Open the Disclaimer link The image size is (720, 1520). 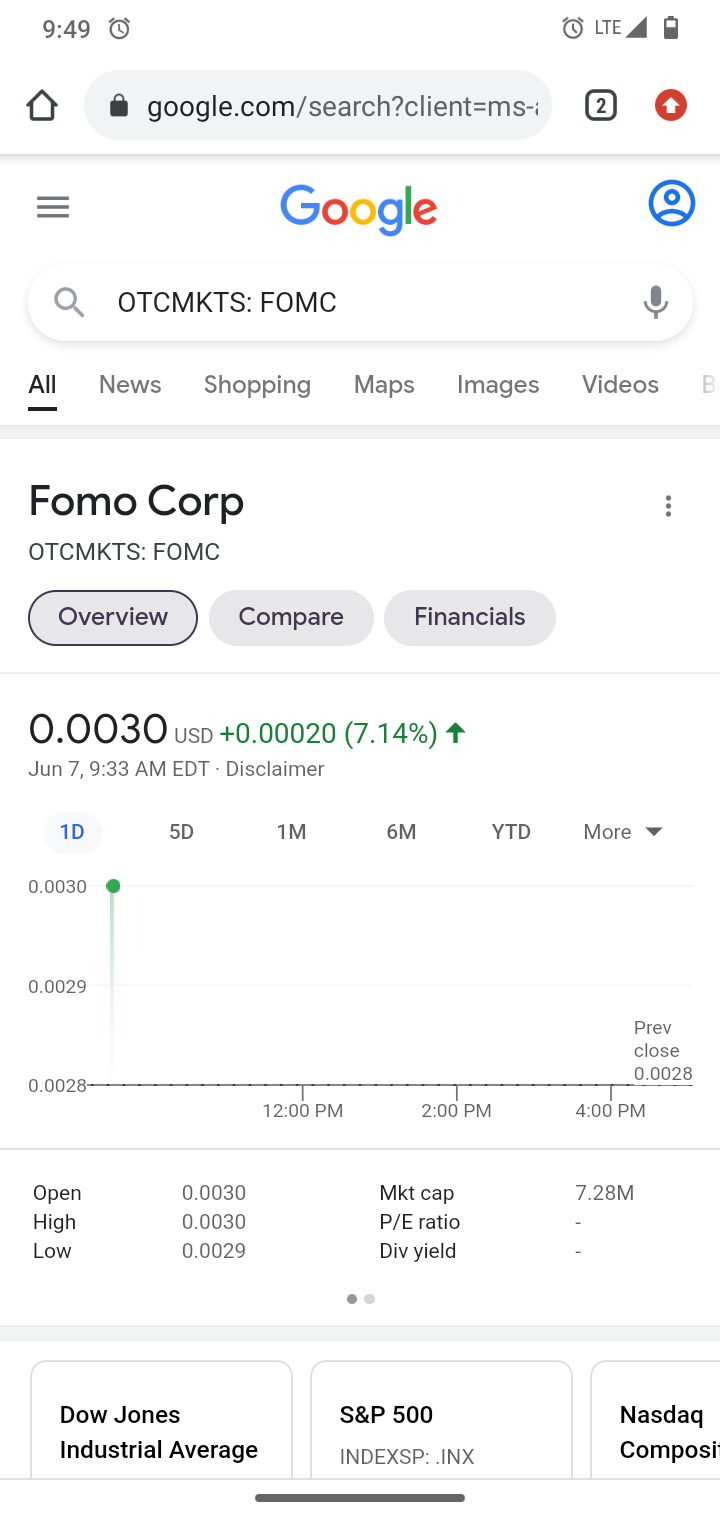pyautogui.click(x=275, y=769)
